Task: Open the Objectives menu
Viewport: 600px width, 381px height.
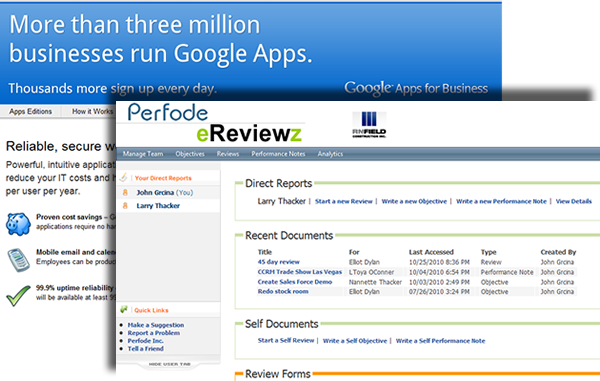Action: 190,154
